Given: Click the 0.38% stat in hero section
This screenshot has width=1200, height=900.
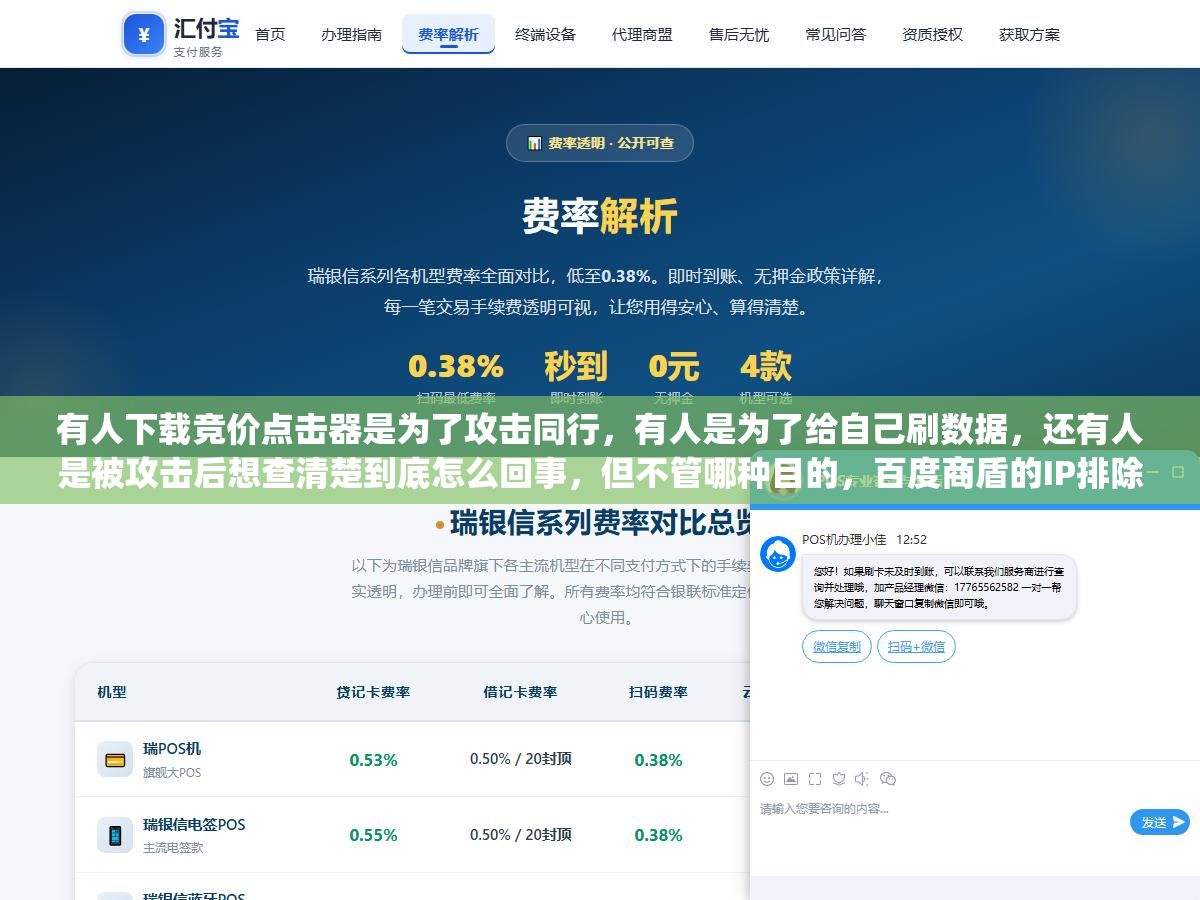Looking at the screenshot, I should 456,366.
